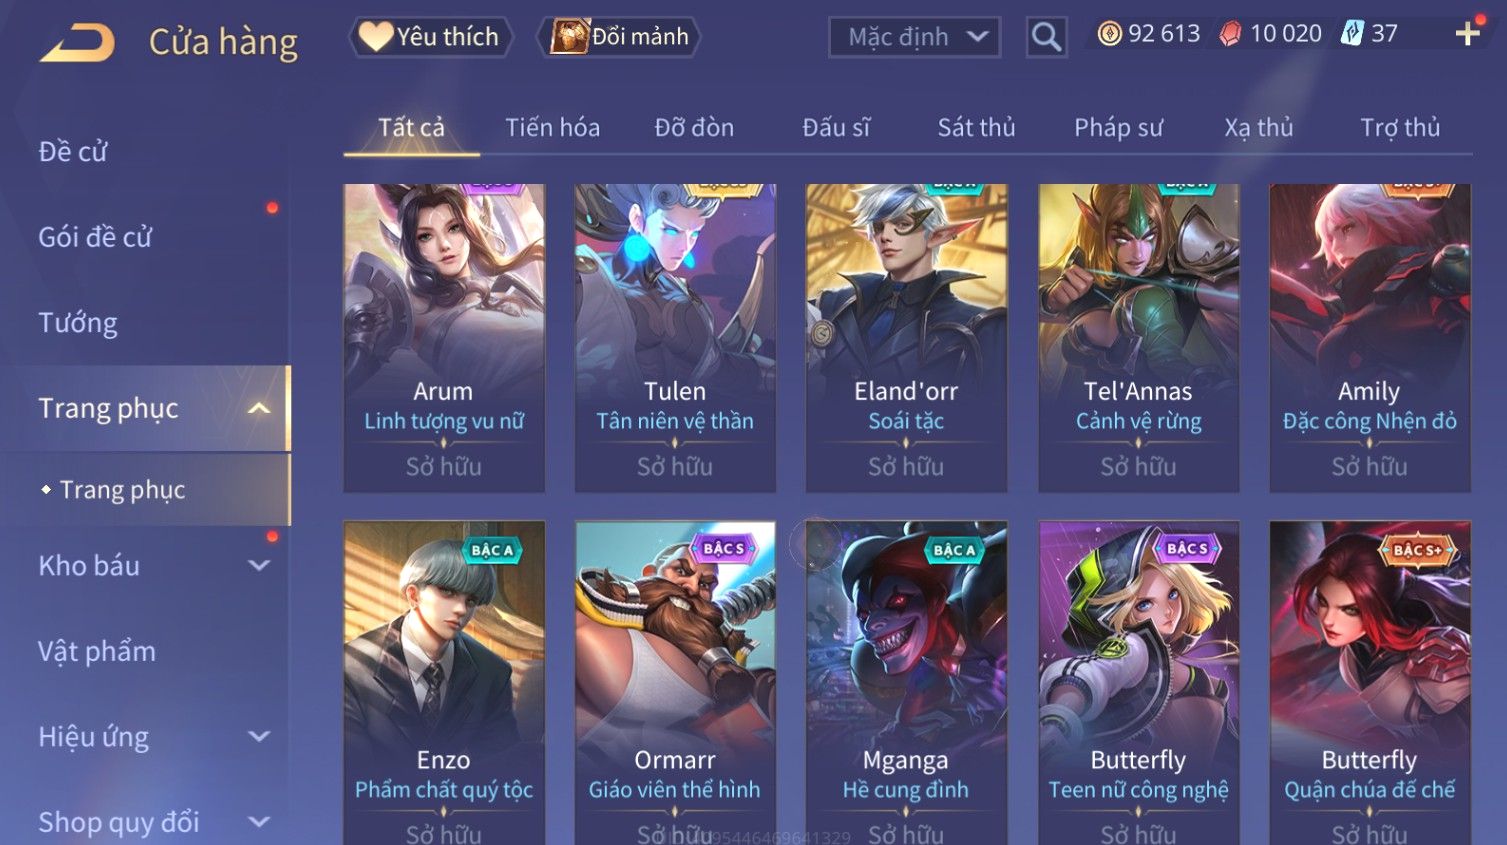Screen dimensions: 1507x845
Task: Open Yêu thích favorites heart button
Action: (431, 37)
